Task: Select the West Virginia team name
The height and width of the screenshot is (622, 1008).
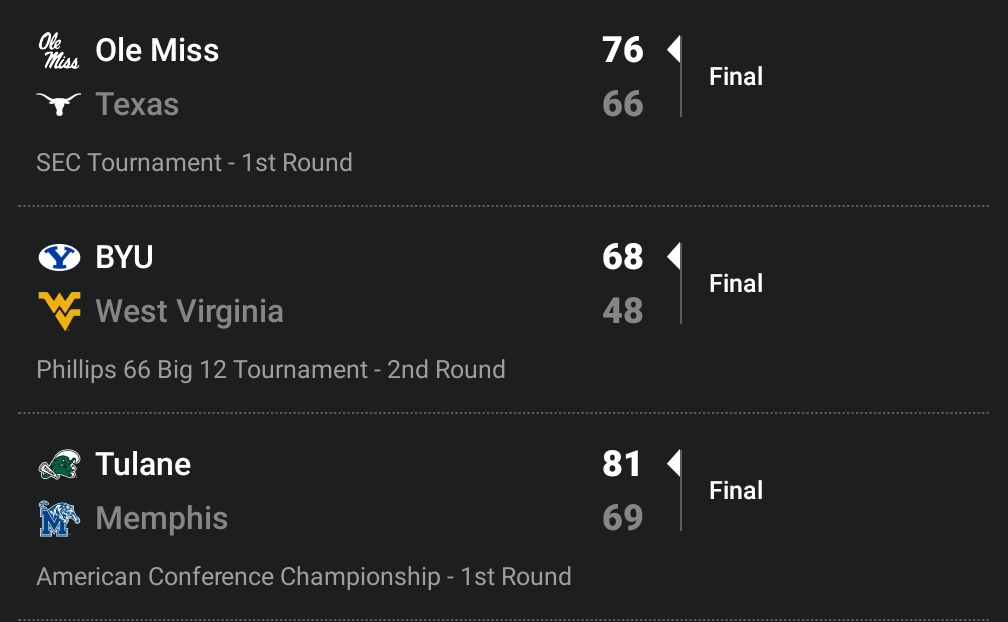Action: coord(189,311)
